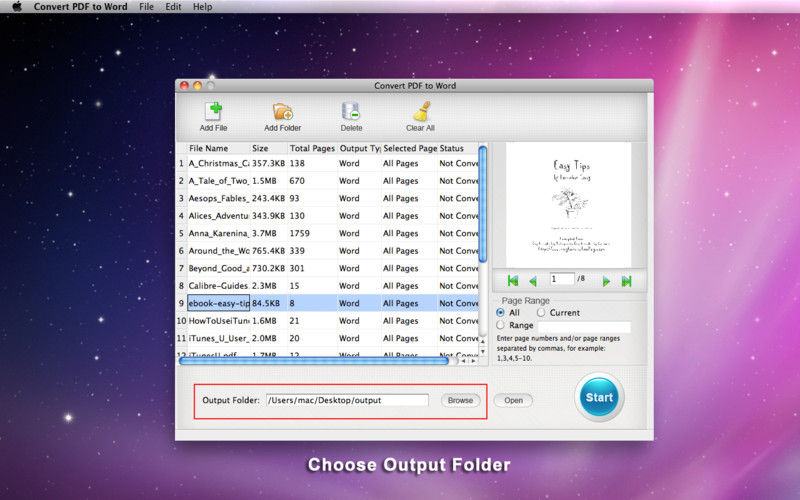
Task: Jump to first preview page arrow
Action: [513, 280]
